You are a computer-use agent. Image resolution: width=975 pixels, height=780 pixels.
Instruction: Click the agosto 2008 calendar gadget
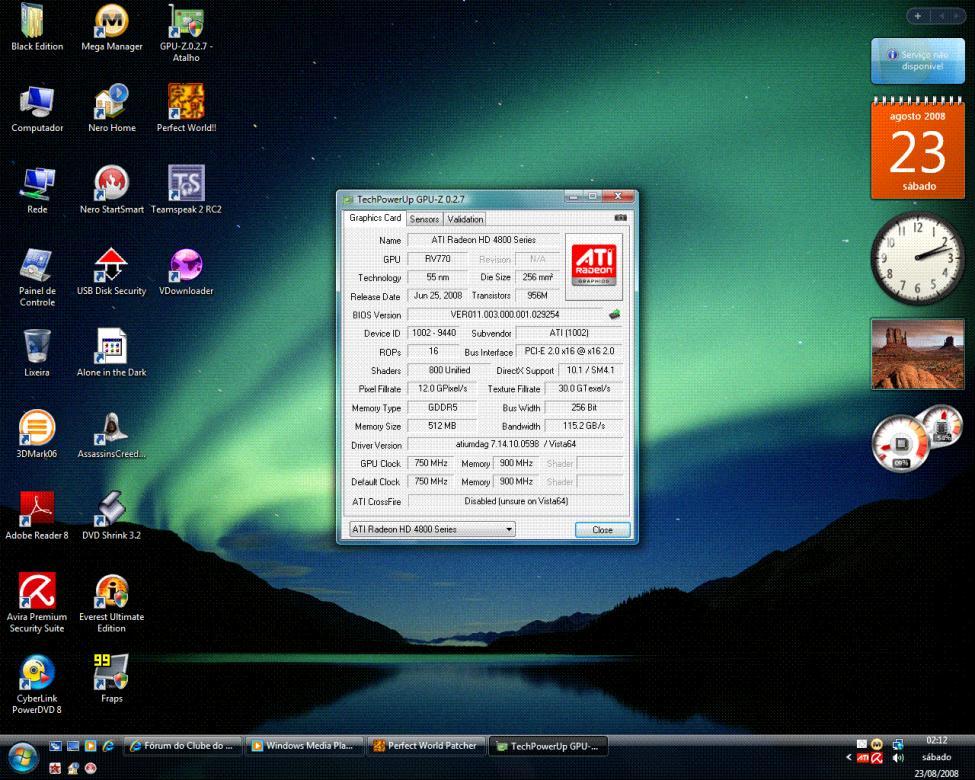pyautogui.click(x=918, y=149)
